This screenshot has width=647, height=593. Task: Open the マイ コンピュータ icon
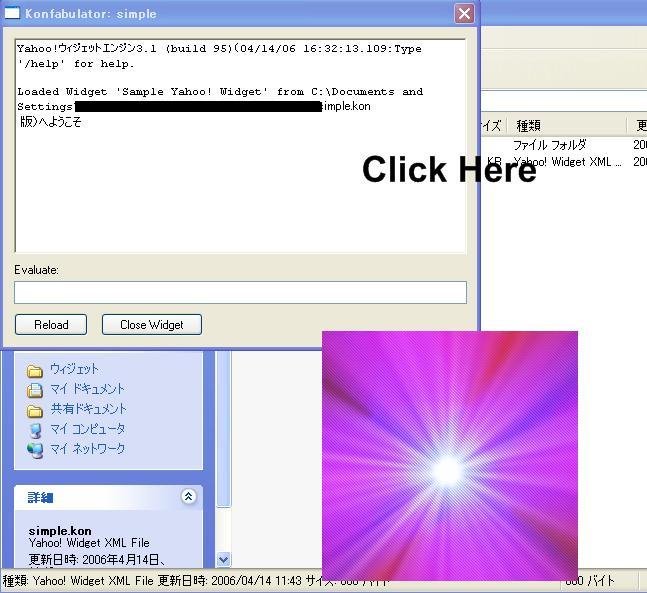35,430
